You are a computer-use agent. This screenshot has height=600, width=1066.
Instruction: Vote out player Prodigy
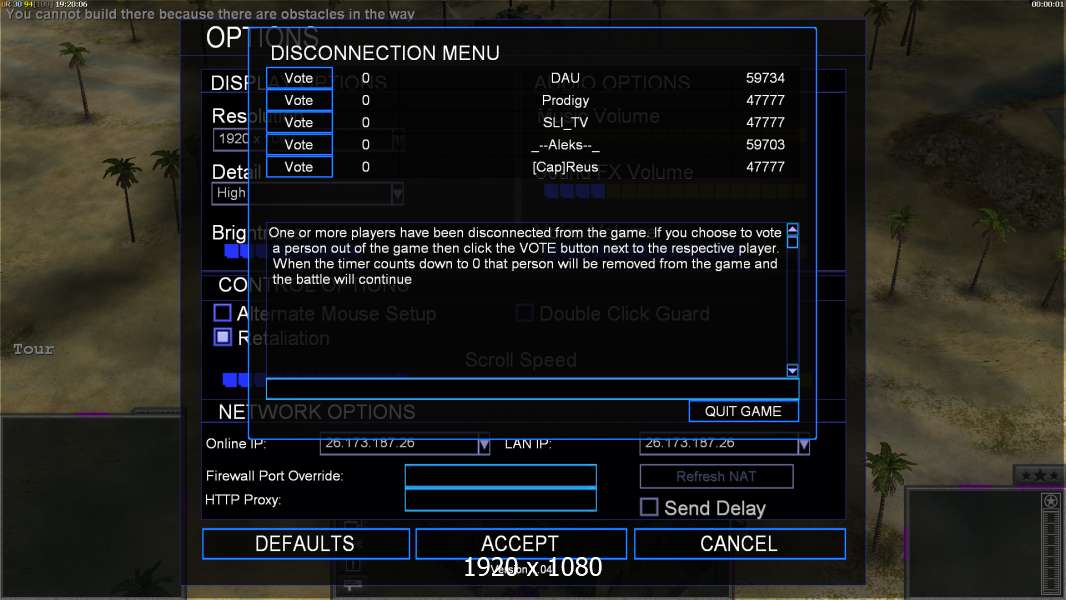click(299, 101)
